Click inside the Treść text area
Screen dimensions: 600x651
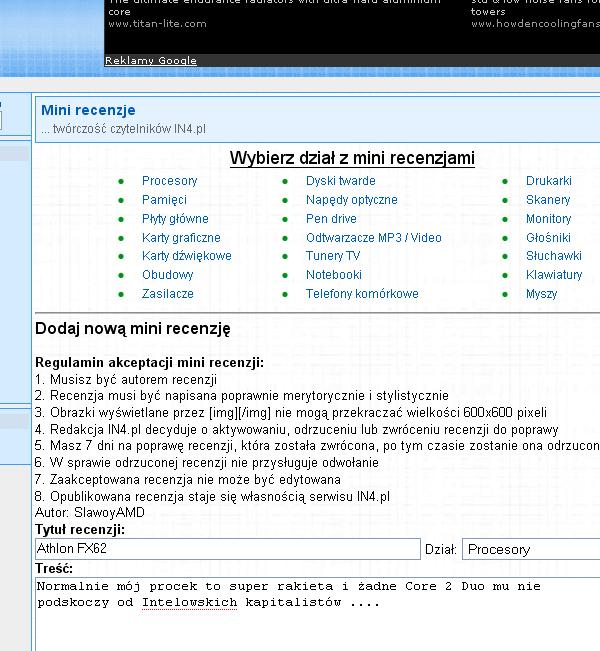tap(318, 614)
